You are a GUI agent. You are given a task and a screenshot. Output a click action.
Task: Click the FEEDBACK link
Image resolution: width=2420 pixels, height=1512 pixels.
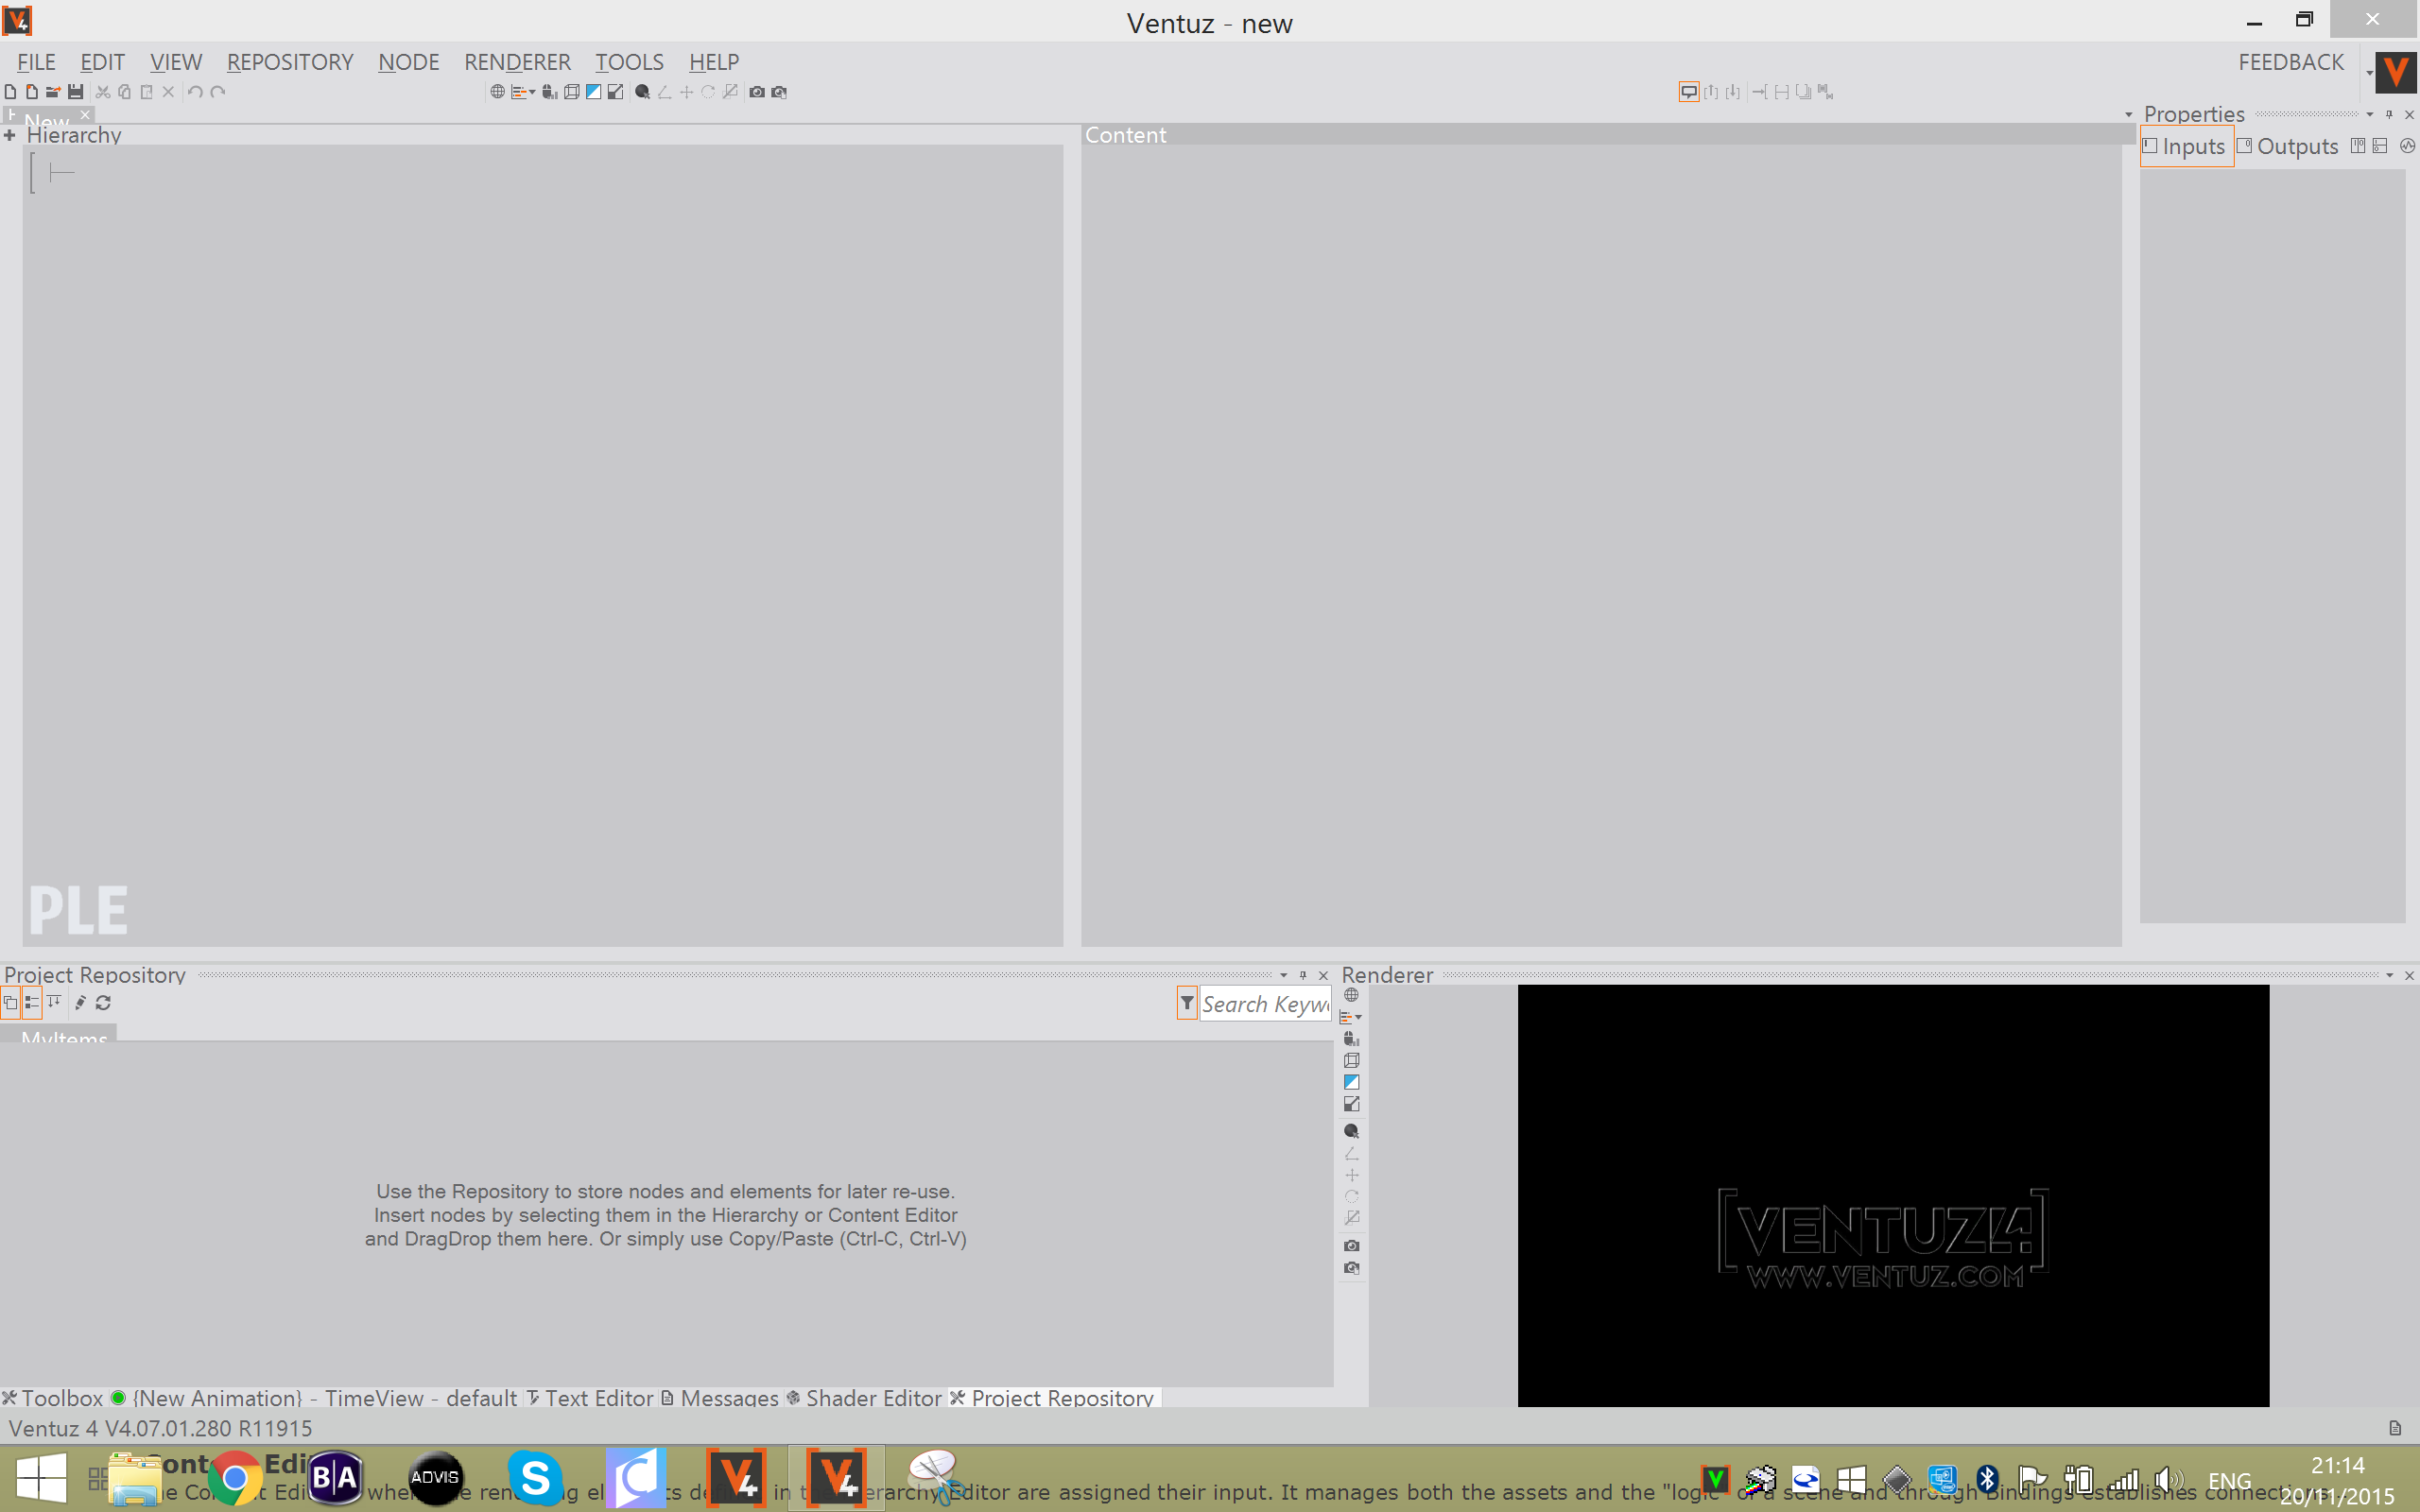click(2290, 62)
